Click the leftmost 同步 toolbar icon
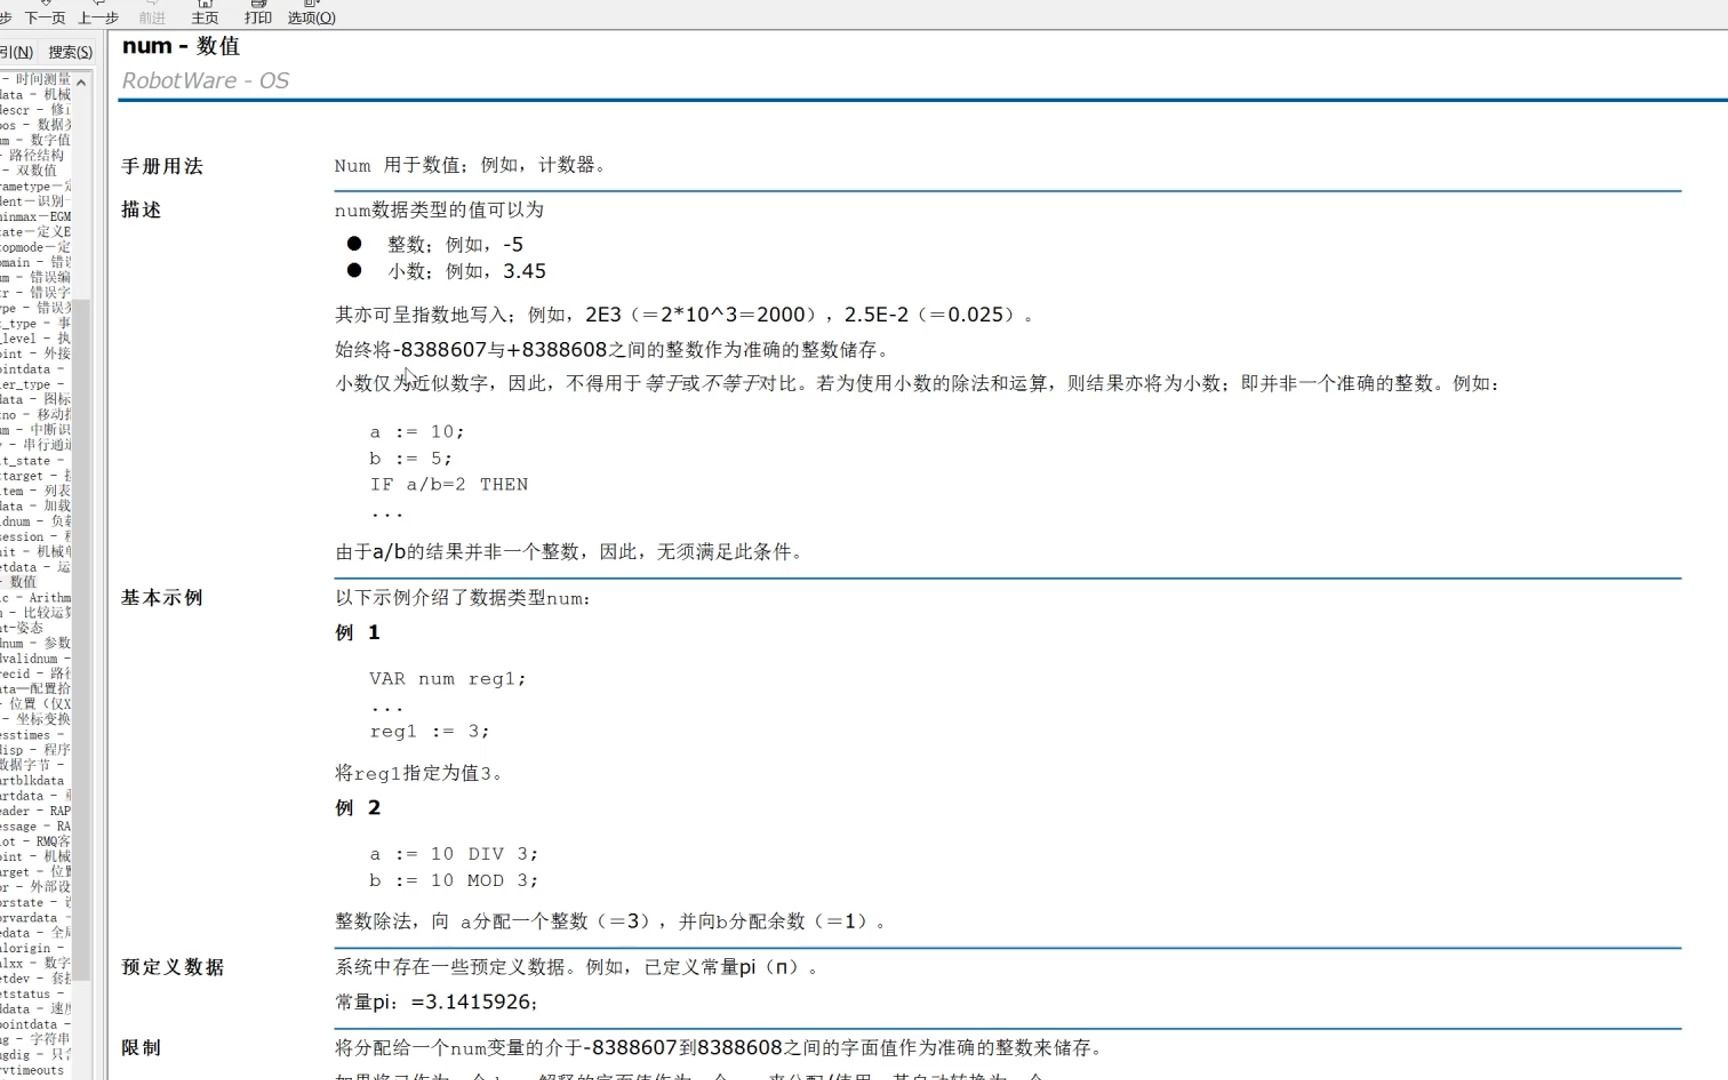 pos(5,14)
